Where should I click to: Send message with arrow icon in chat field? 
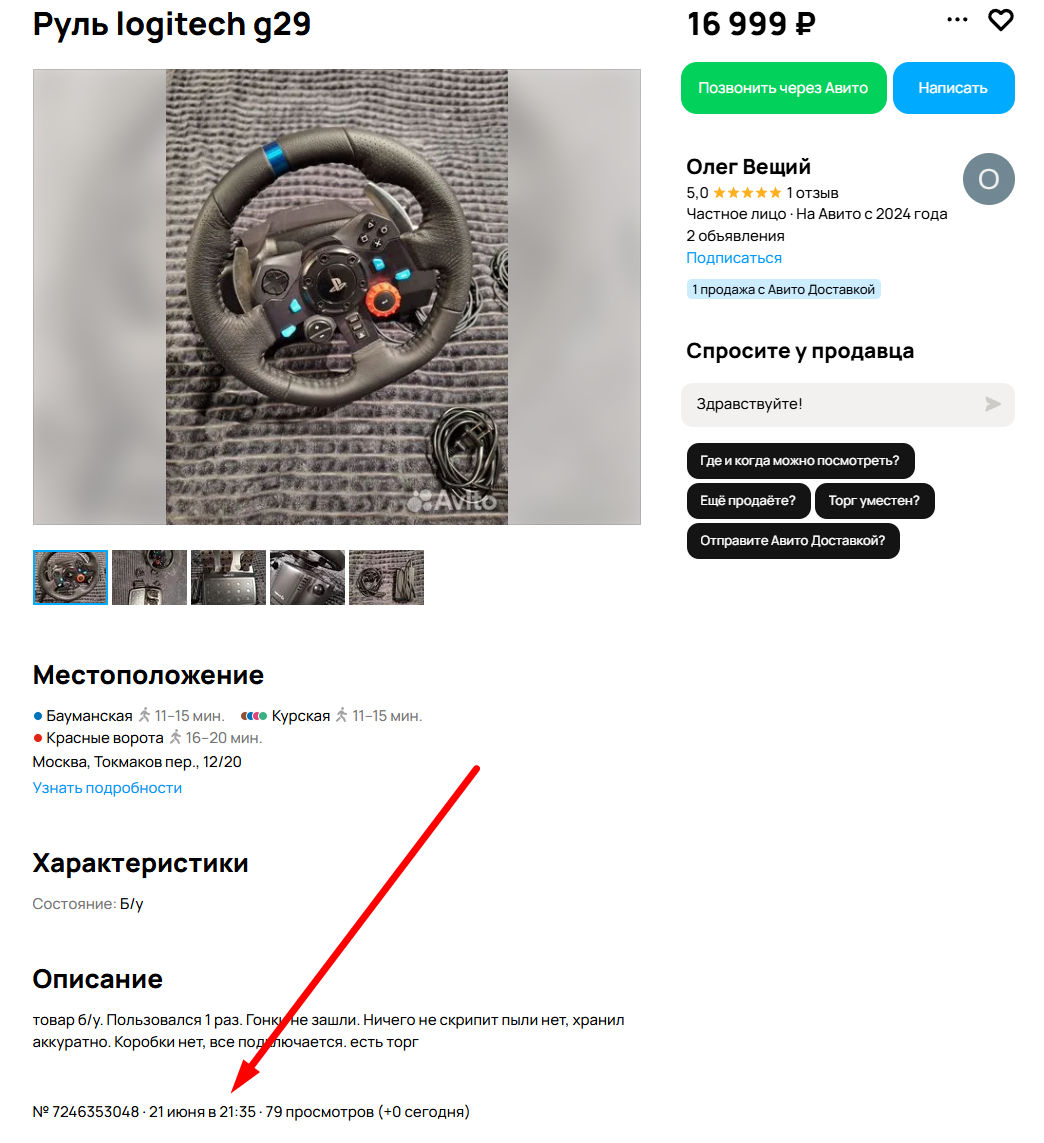coord(992,404)
